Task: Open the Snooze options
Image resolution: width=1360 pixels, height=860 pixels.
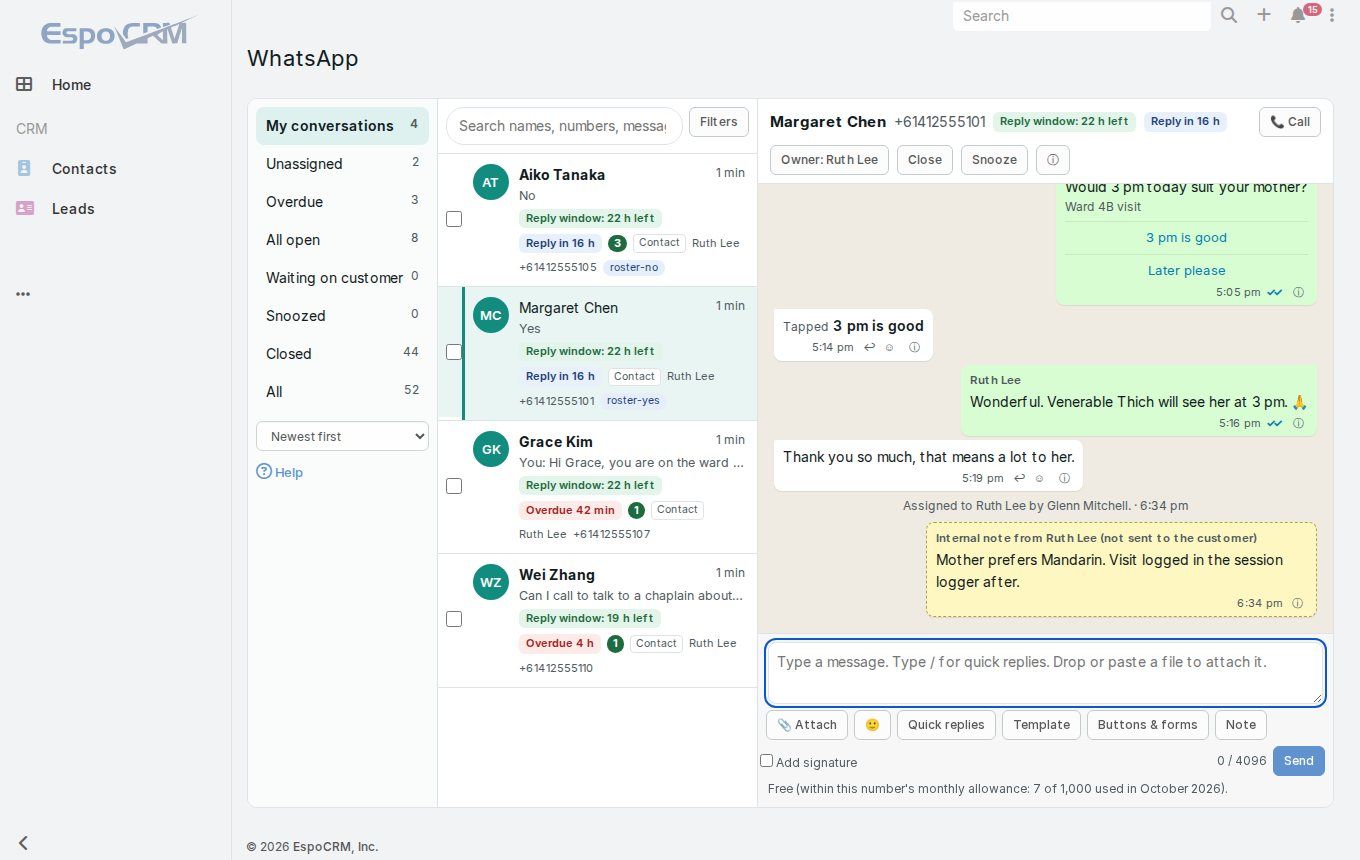Action: tap(994, 160)
